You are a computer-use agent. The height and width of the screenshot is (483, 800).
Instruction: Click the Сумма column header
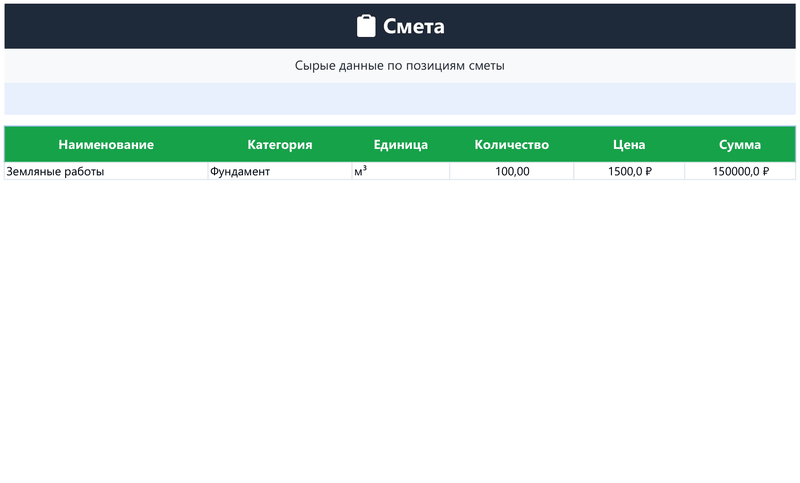click(740, 144)
